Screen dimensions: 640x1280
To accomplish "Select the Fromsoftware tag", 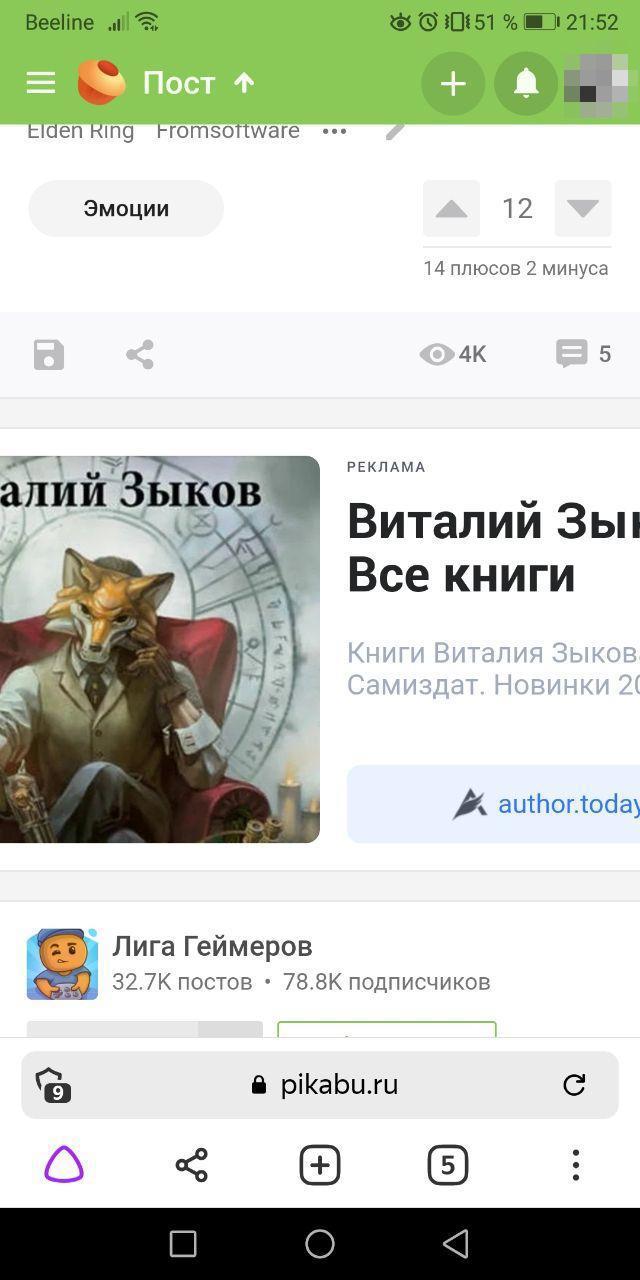I will pos(228,131).
